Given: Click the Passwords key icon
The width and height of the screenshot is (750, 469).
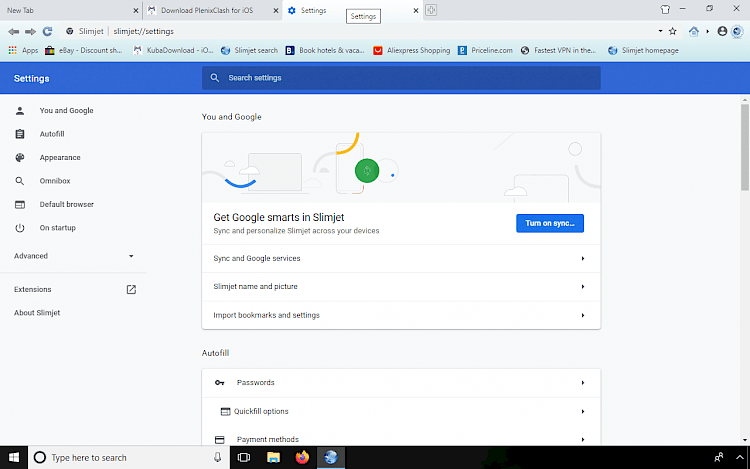Looking at the screenshot, I should 220,383.
